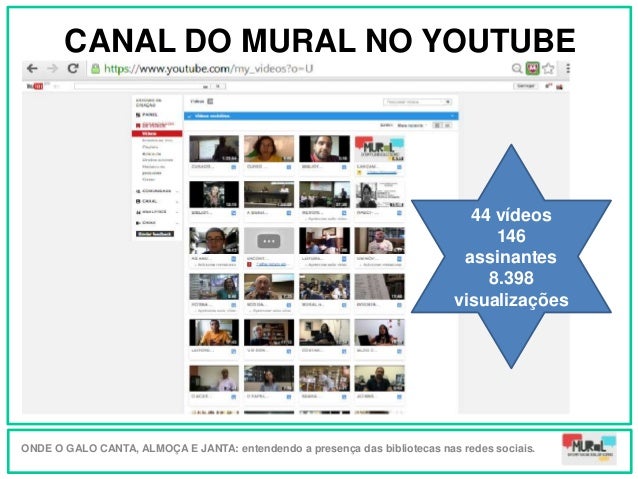The height and width of the screenshot is (479, 638).
Task: Open the thumbnail of the woman in yellow
Action: tap(269, 149)
